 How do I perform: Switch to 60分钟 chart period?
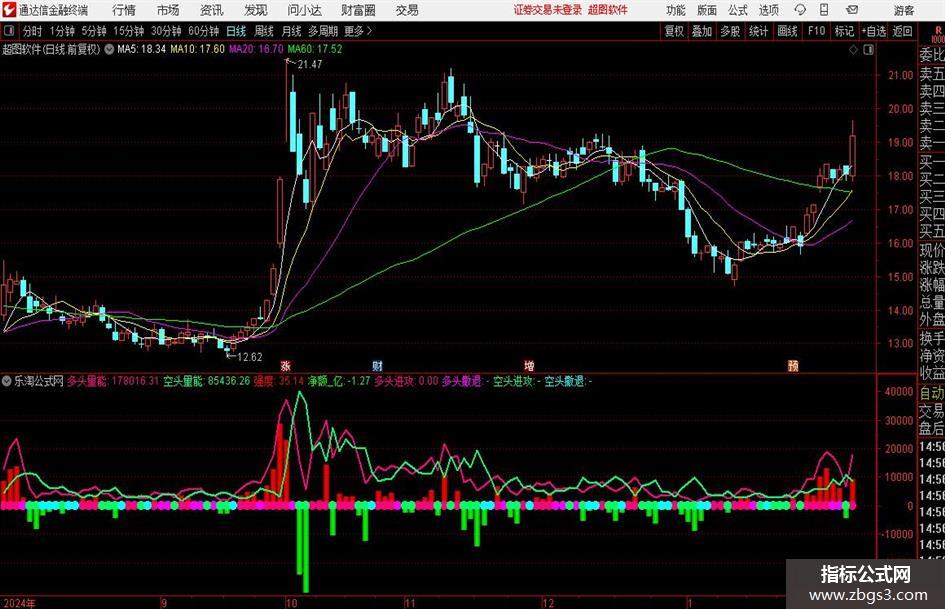pos(204,31)
